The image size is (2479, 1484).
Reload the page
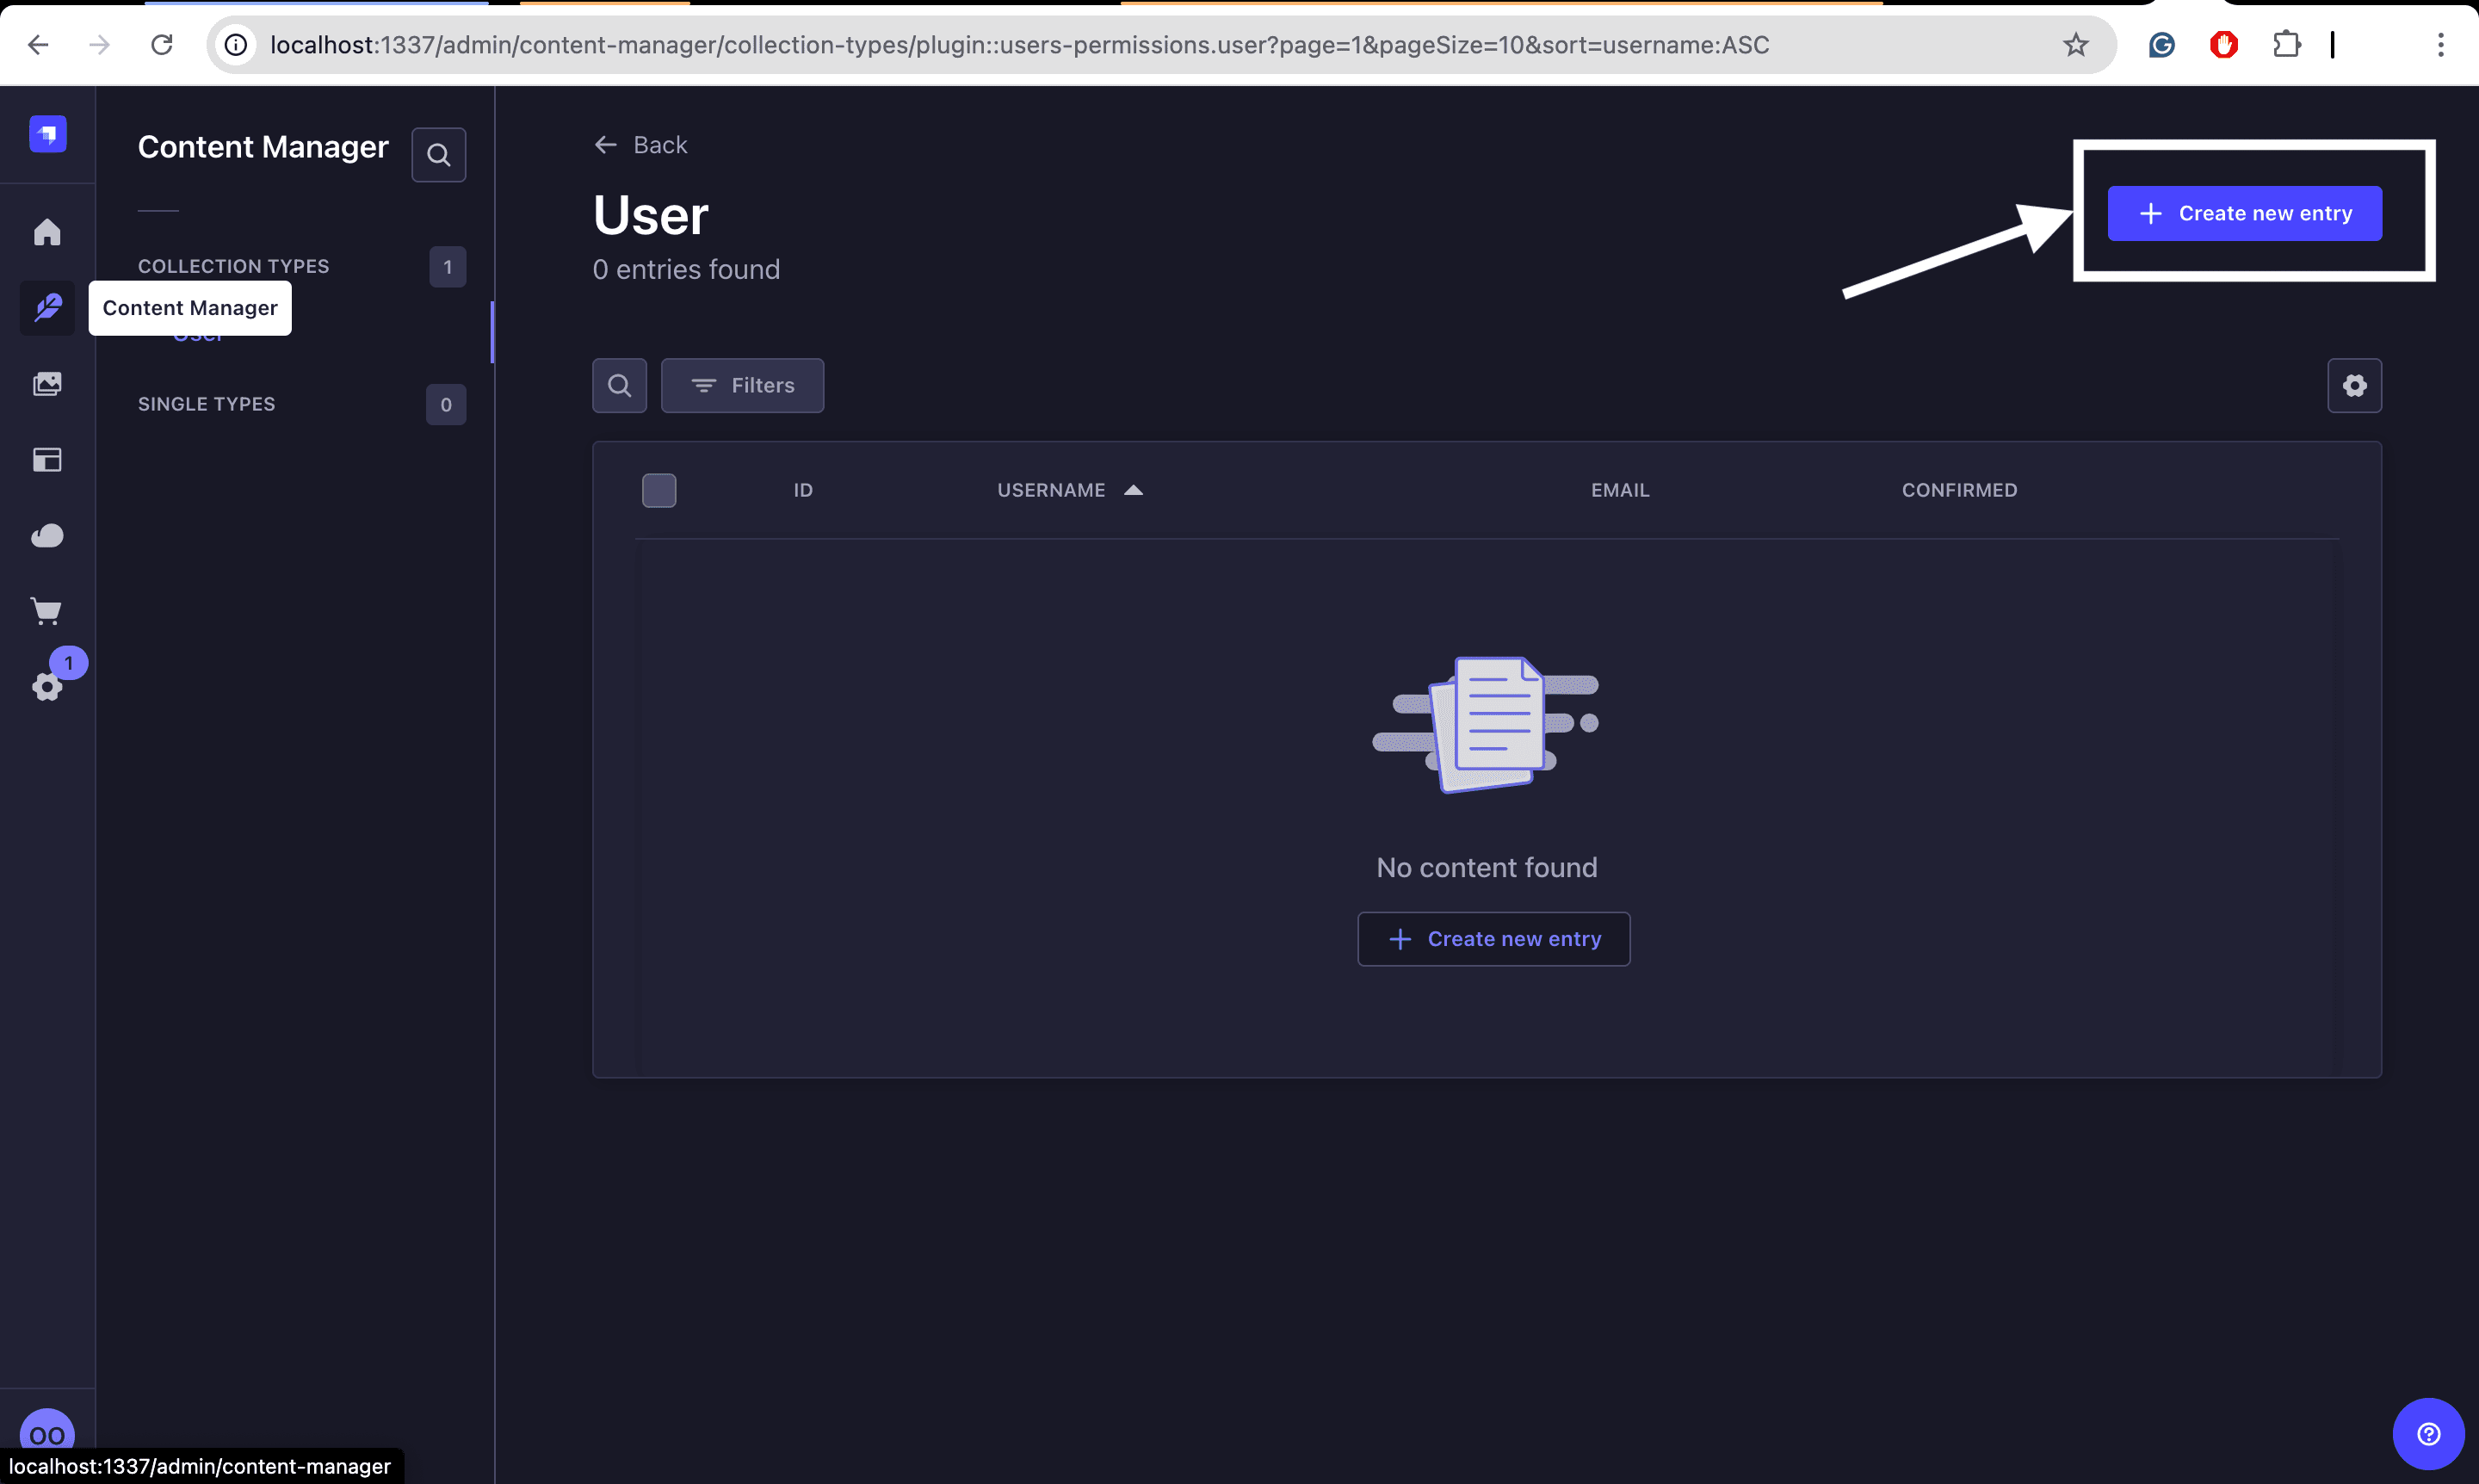tap(162, 44)
